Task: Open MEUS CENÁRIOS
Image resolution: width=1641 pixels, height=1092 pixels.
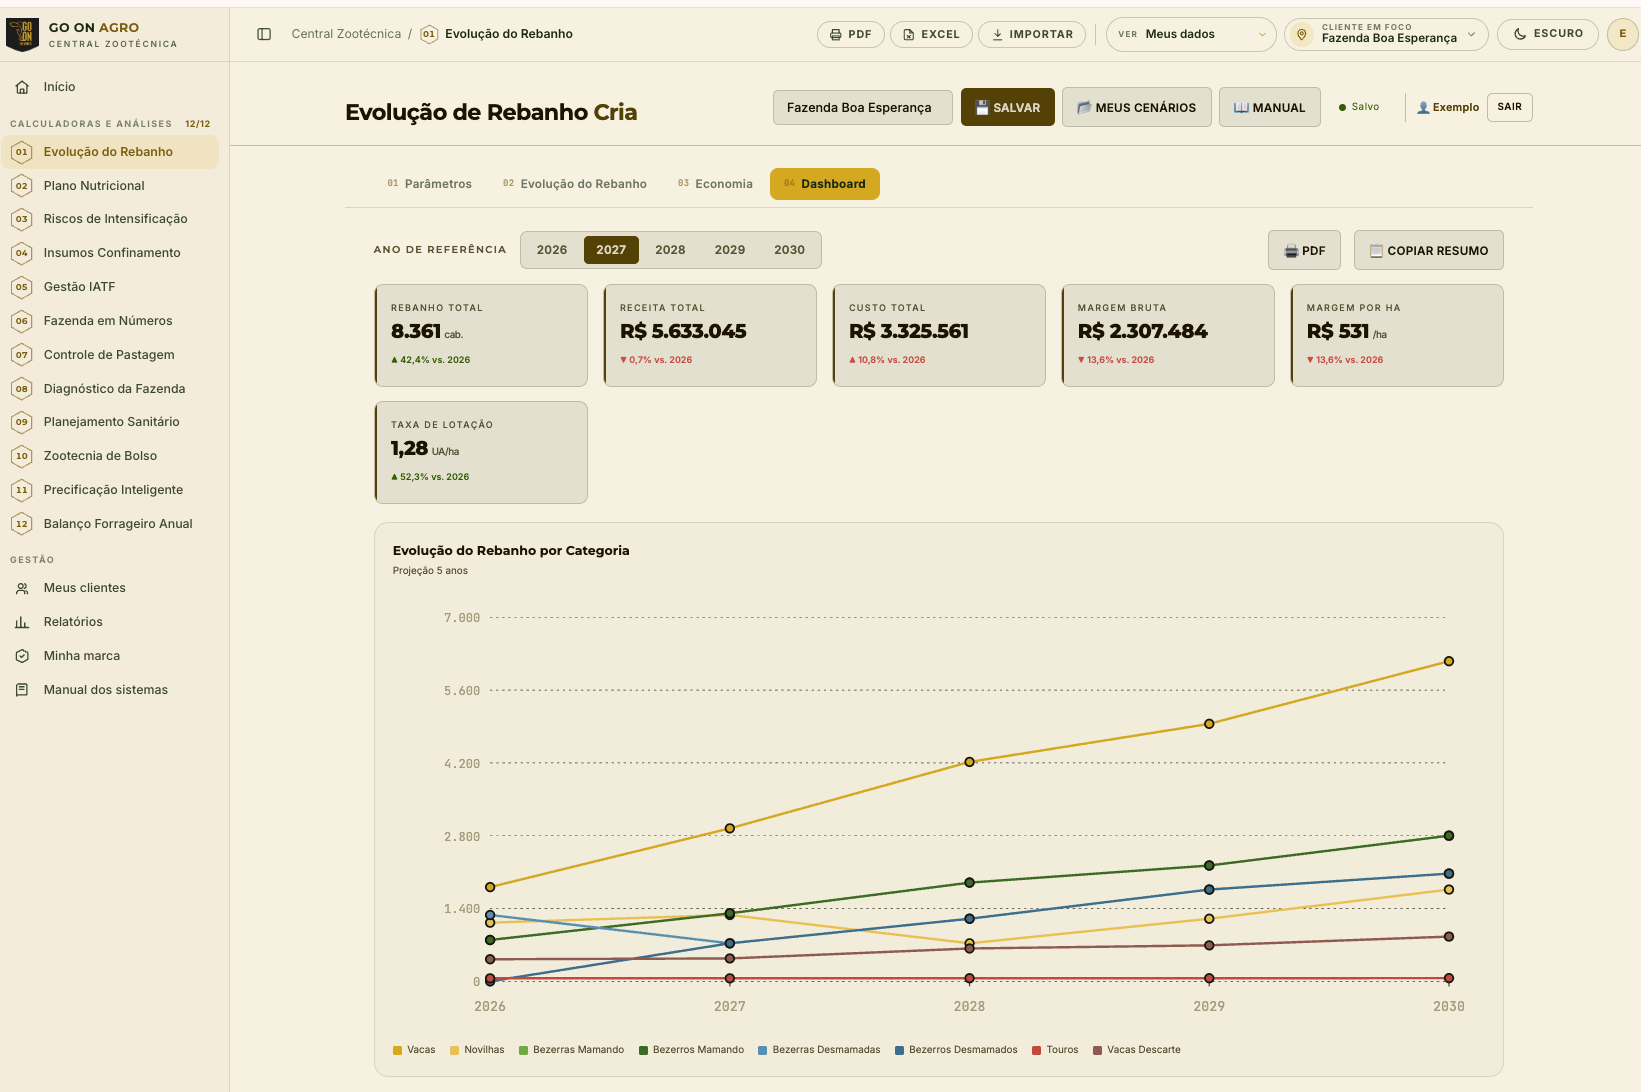Action: pos(1136,107)
